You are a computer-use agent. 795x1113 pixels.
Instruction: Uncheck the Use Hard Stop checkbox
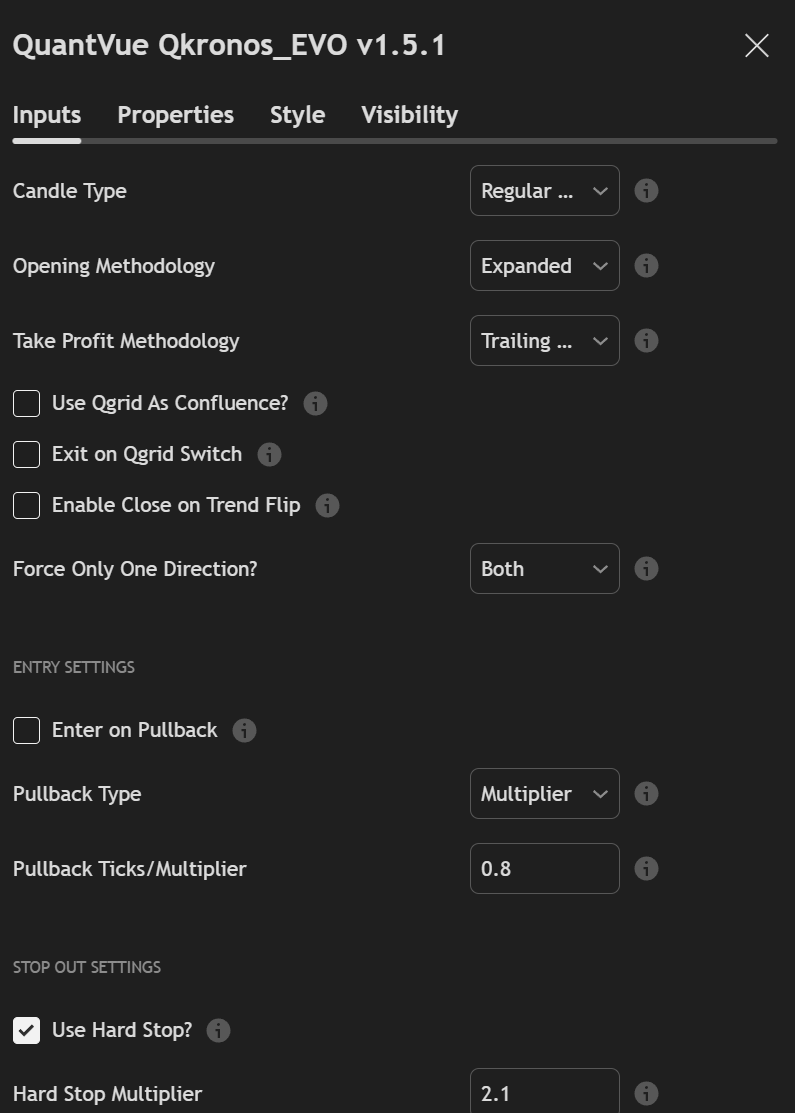point(27,1030)
